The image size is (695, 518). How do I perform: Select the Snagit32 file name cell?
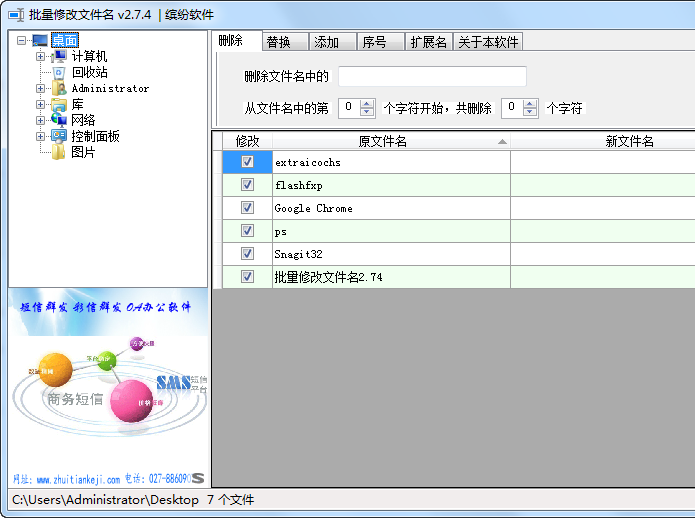pos(391,254)
